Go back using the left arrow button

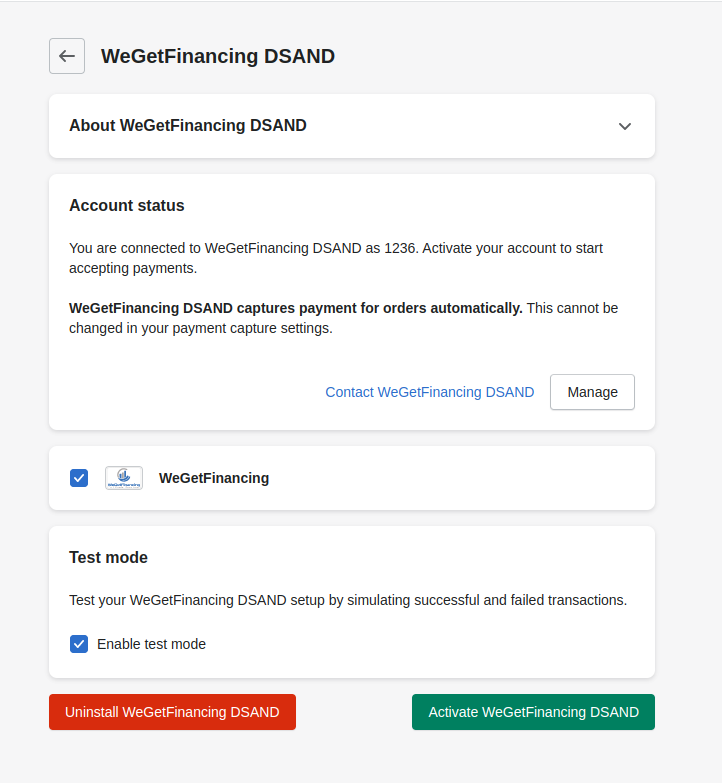[67, 56]
